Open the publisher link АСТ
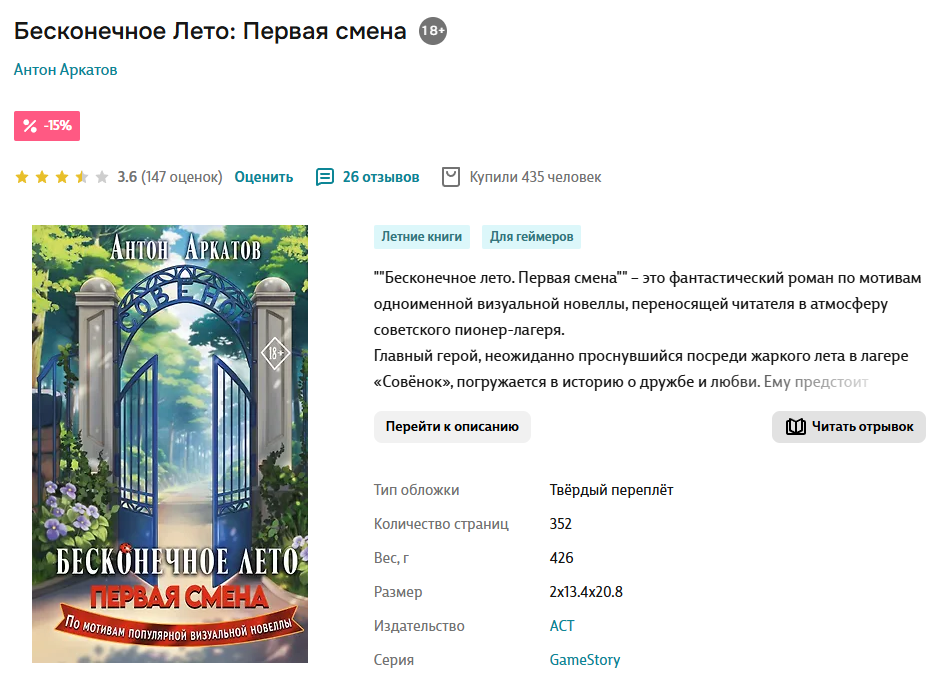952x674 pixels. 562,625
